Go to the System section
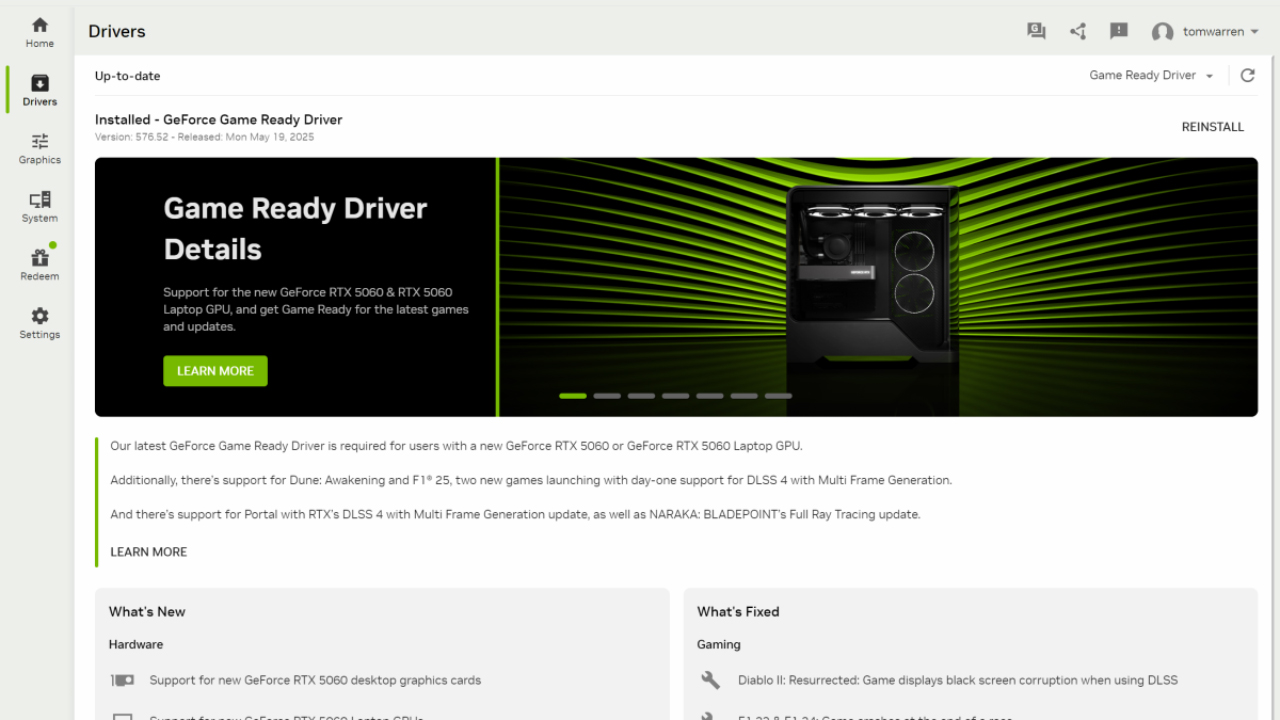This screenshot has height=720, width=1280. tap(40, 207)
